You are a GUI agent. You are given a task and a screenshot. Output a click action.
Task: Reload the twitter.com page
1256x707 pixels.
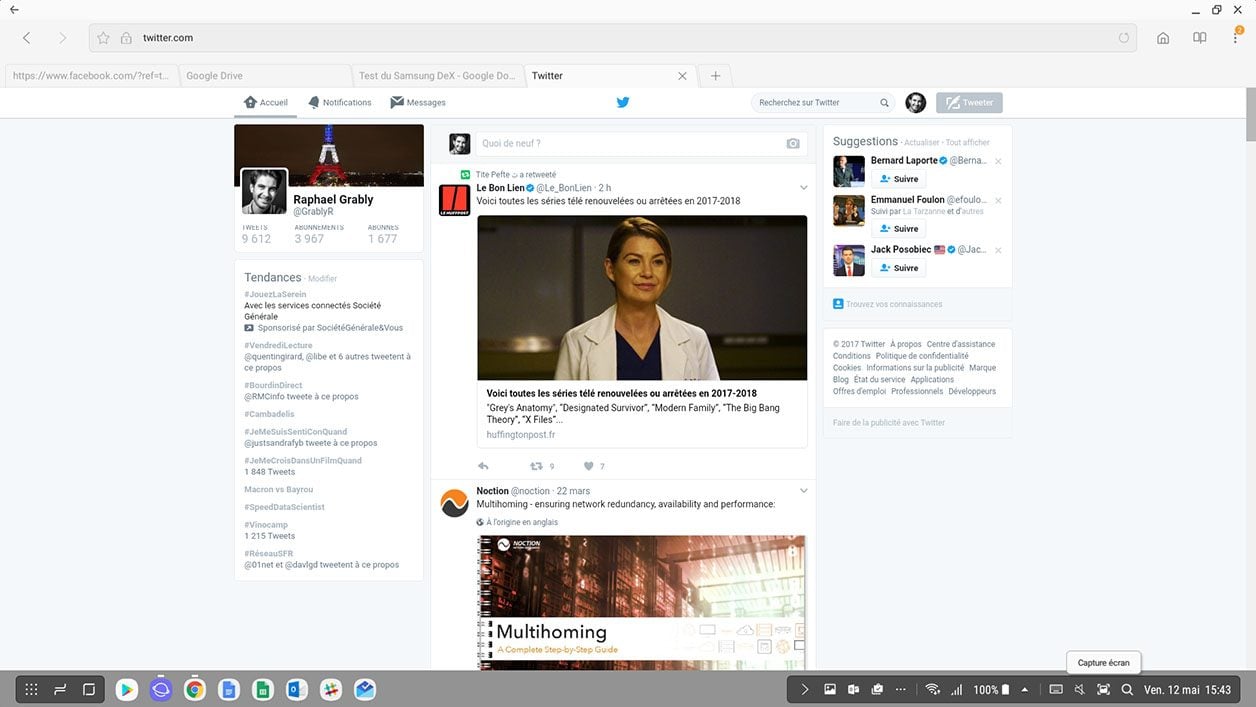(1124, 38)
